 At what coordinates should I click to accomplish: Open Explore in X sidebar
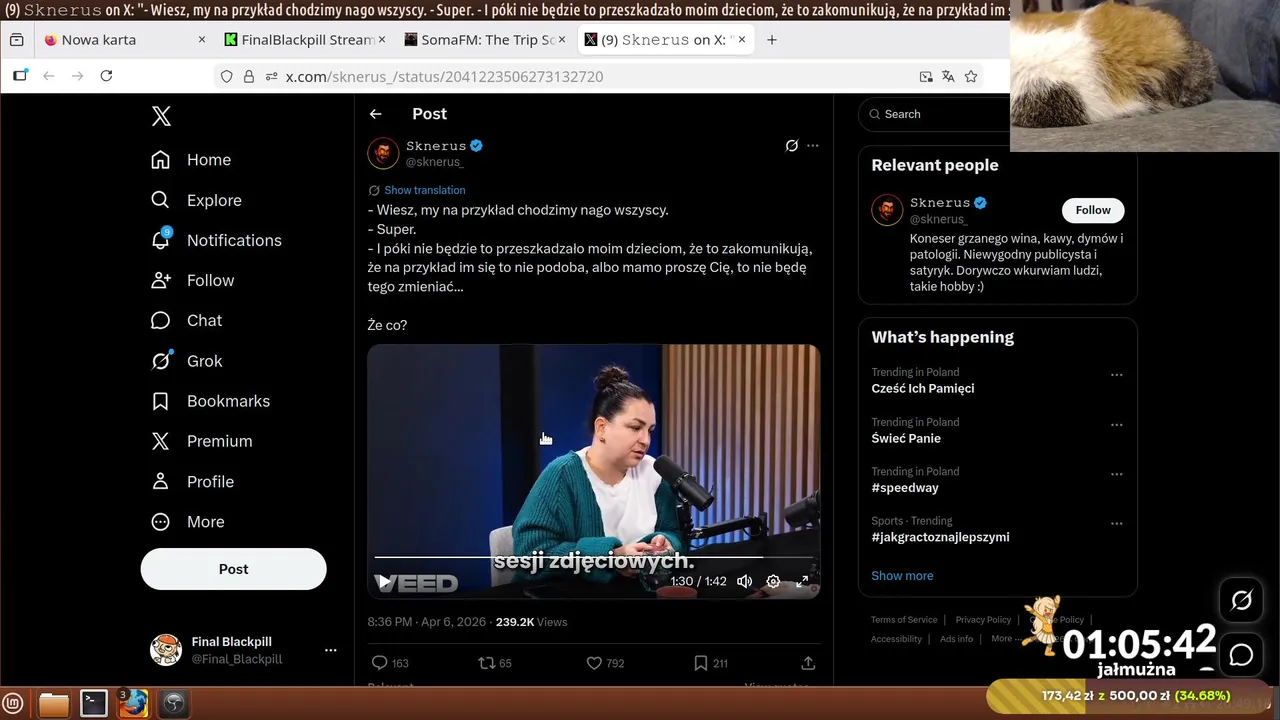tap(196, 200)
